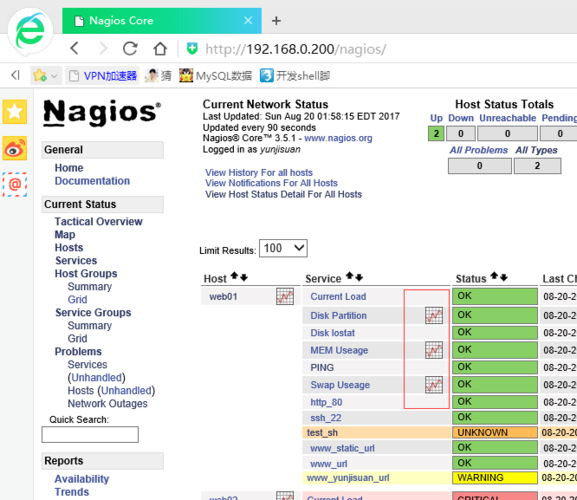Click View Notifications For All Hosts
This screenshot has width=577, height=500.
point(271,183)
